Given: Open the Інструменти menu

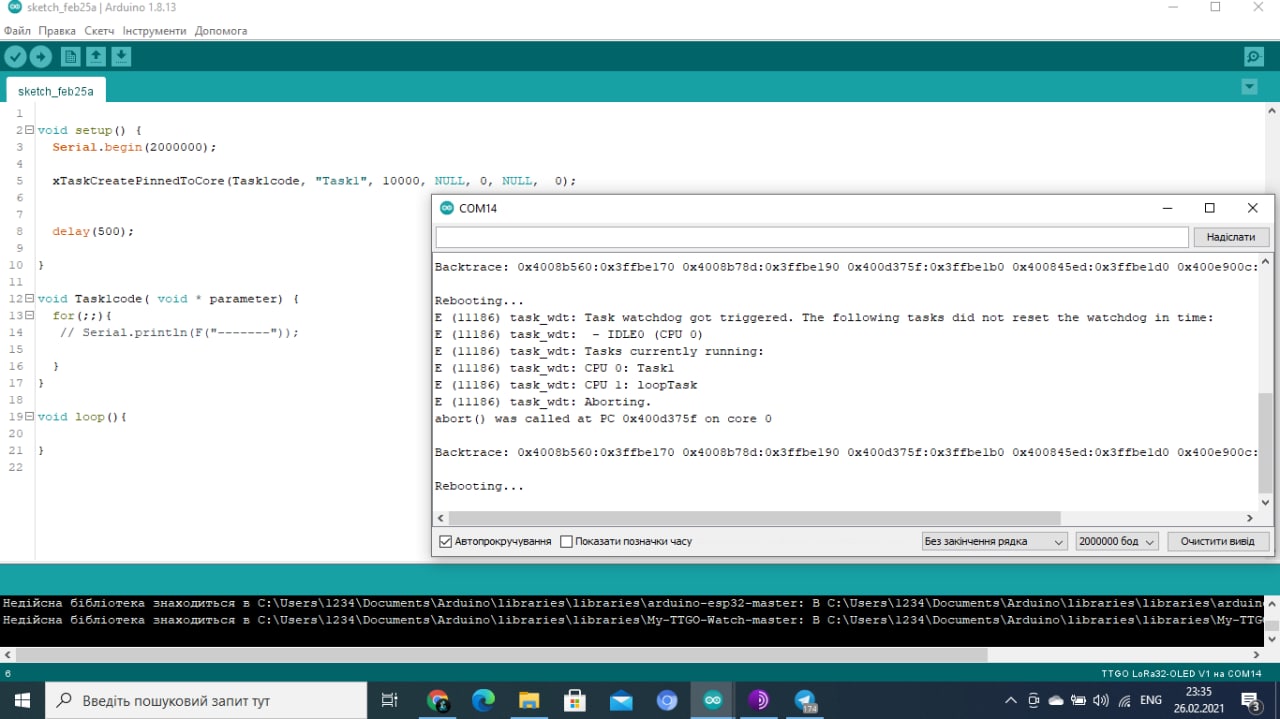Looking at the screenshot, I should [x=154, y=31].
